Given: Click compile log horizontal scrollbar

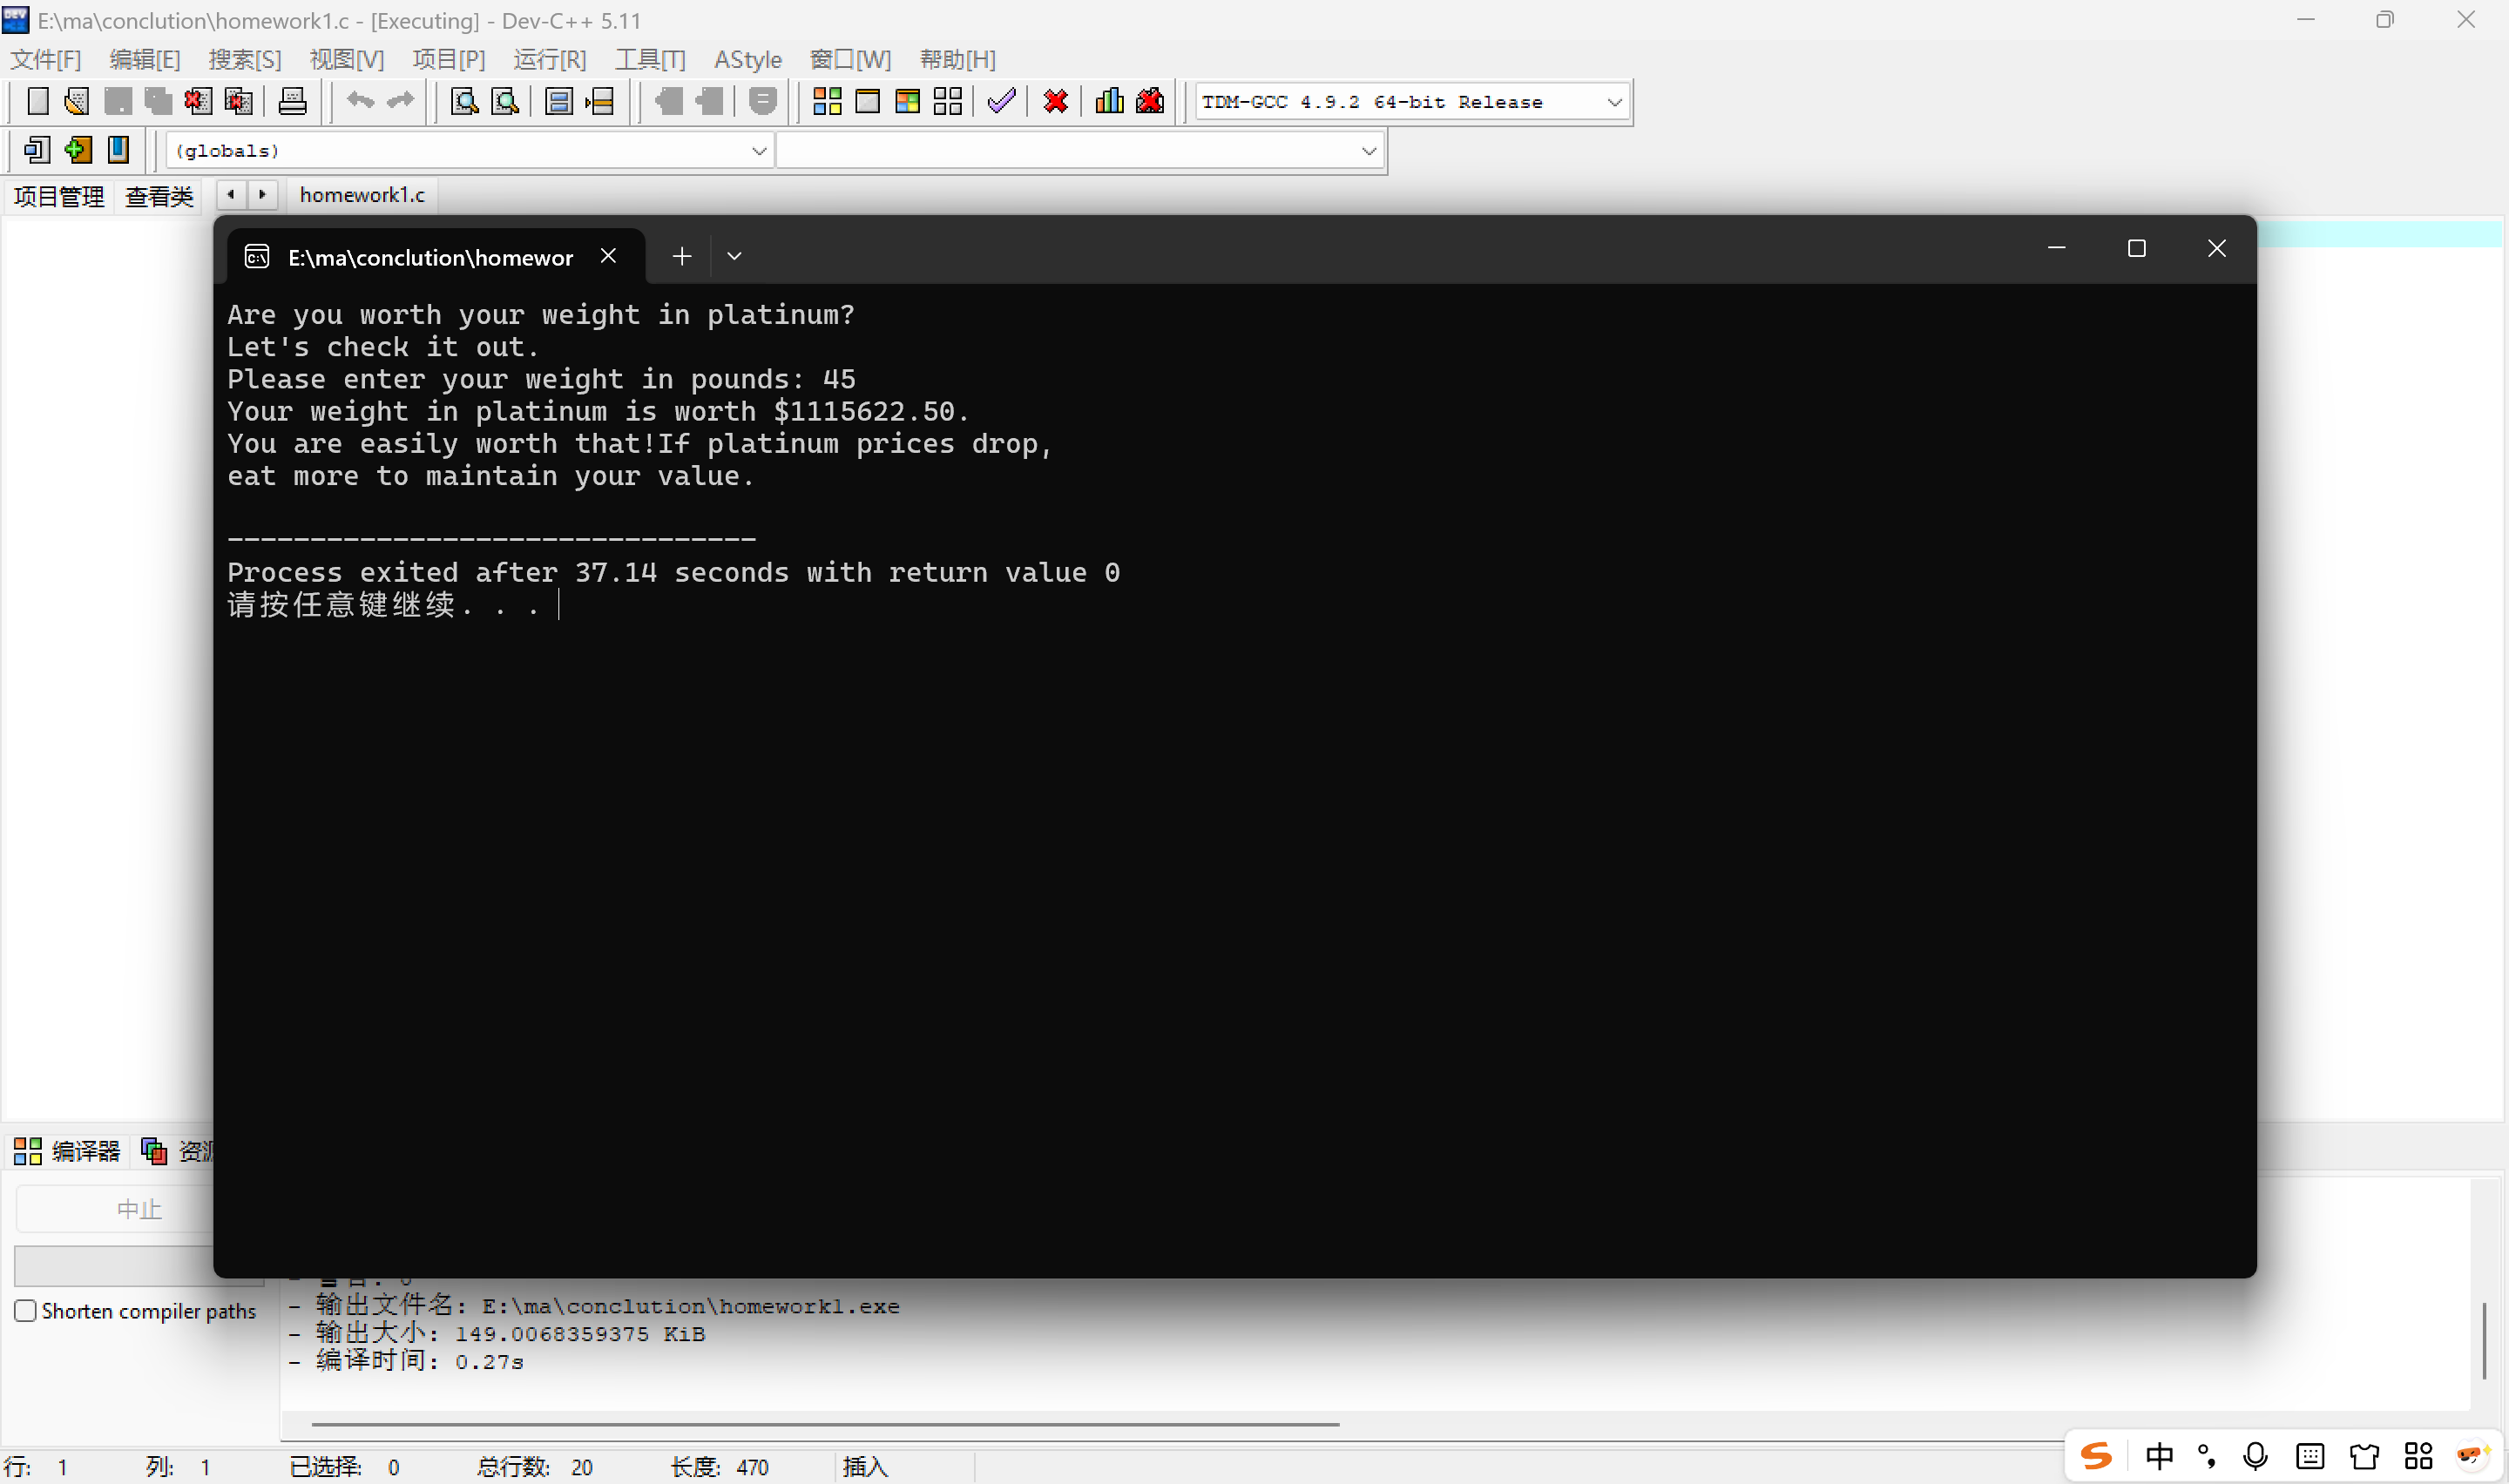Looking at the screenshot, I should [825, 1424].
